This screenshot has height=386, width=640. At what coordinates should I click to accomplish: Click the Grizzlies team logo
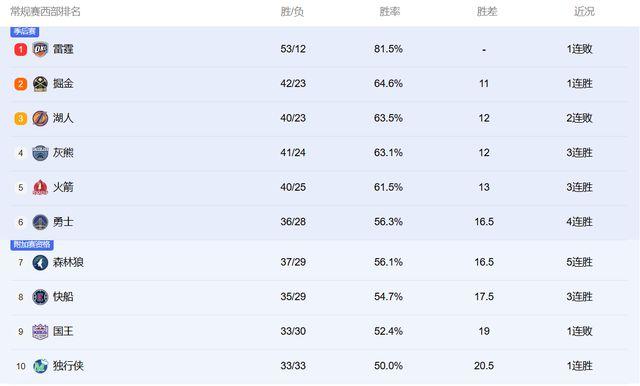pos(40,153)
